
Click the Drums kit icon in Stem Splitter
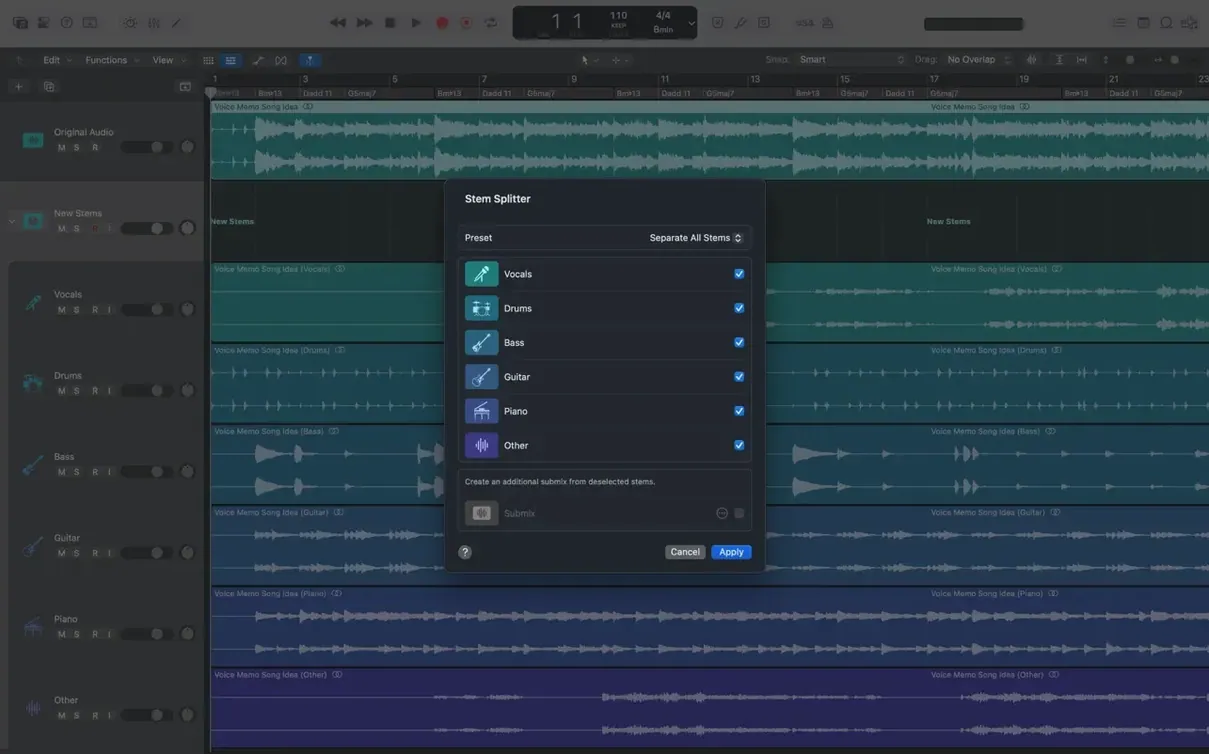(x=481, y=308)
